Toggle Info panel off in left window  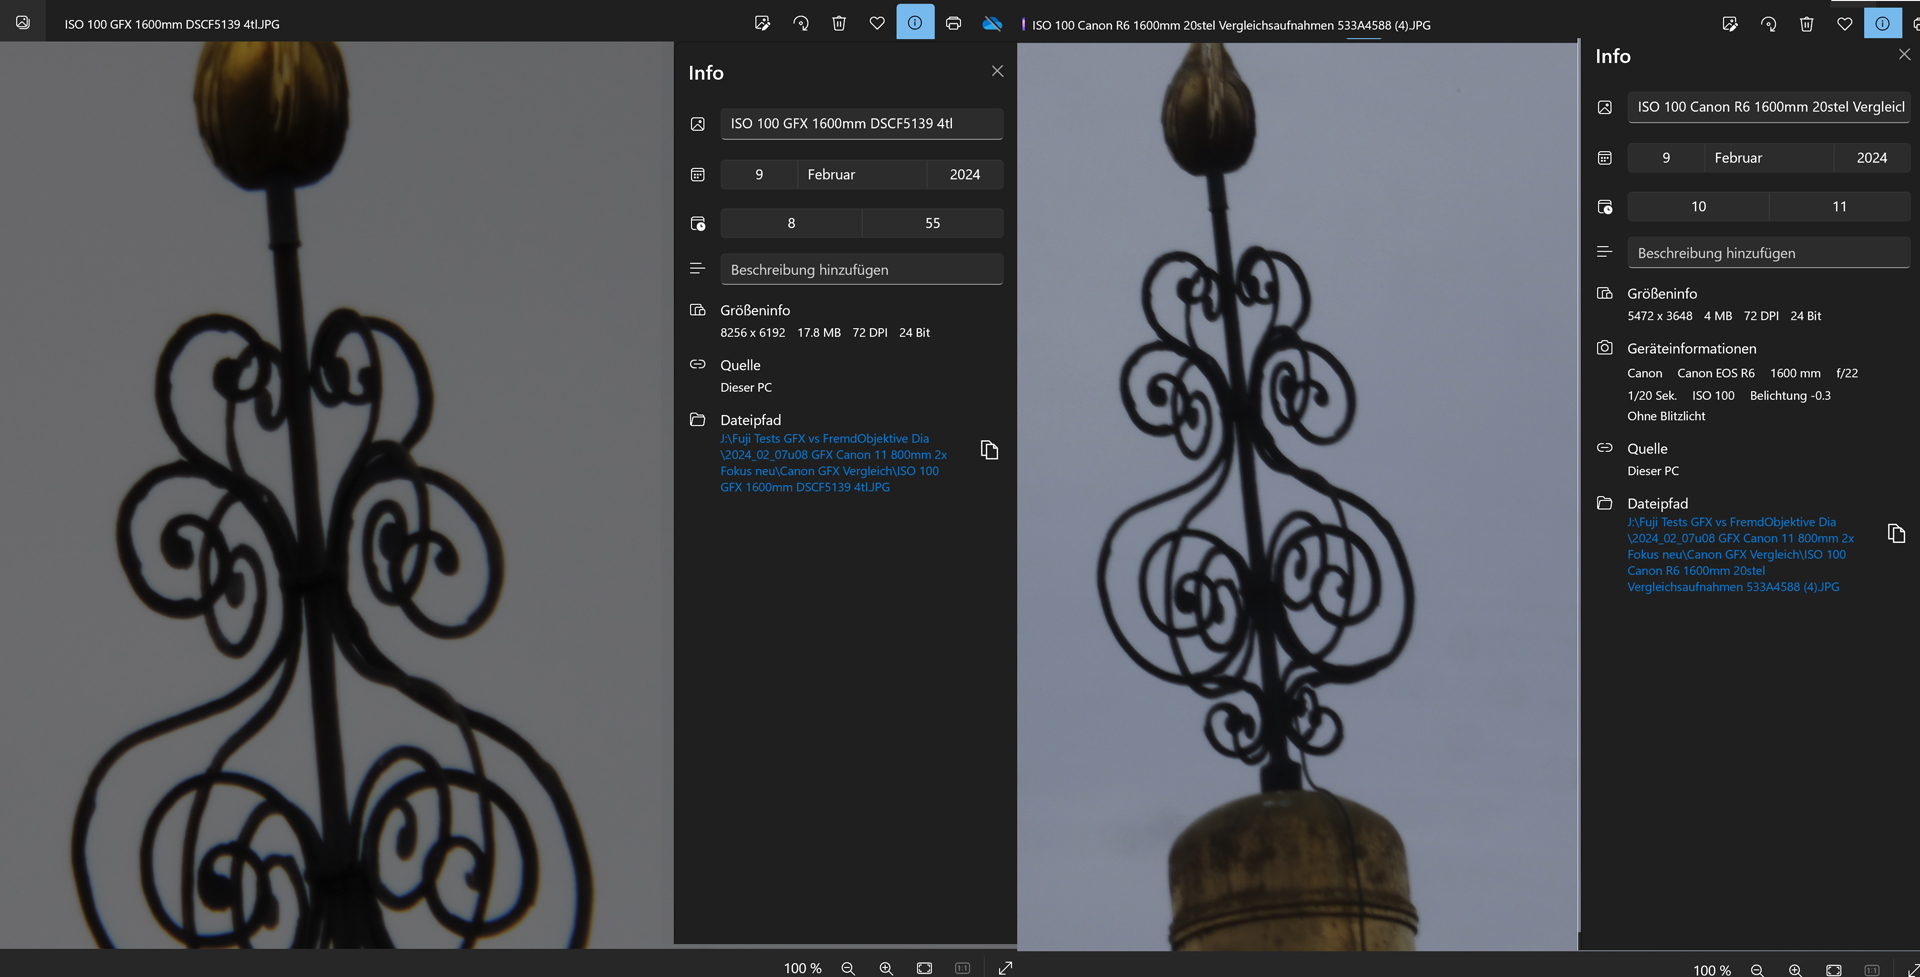pos(915,23)
